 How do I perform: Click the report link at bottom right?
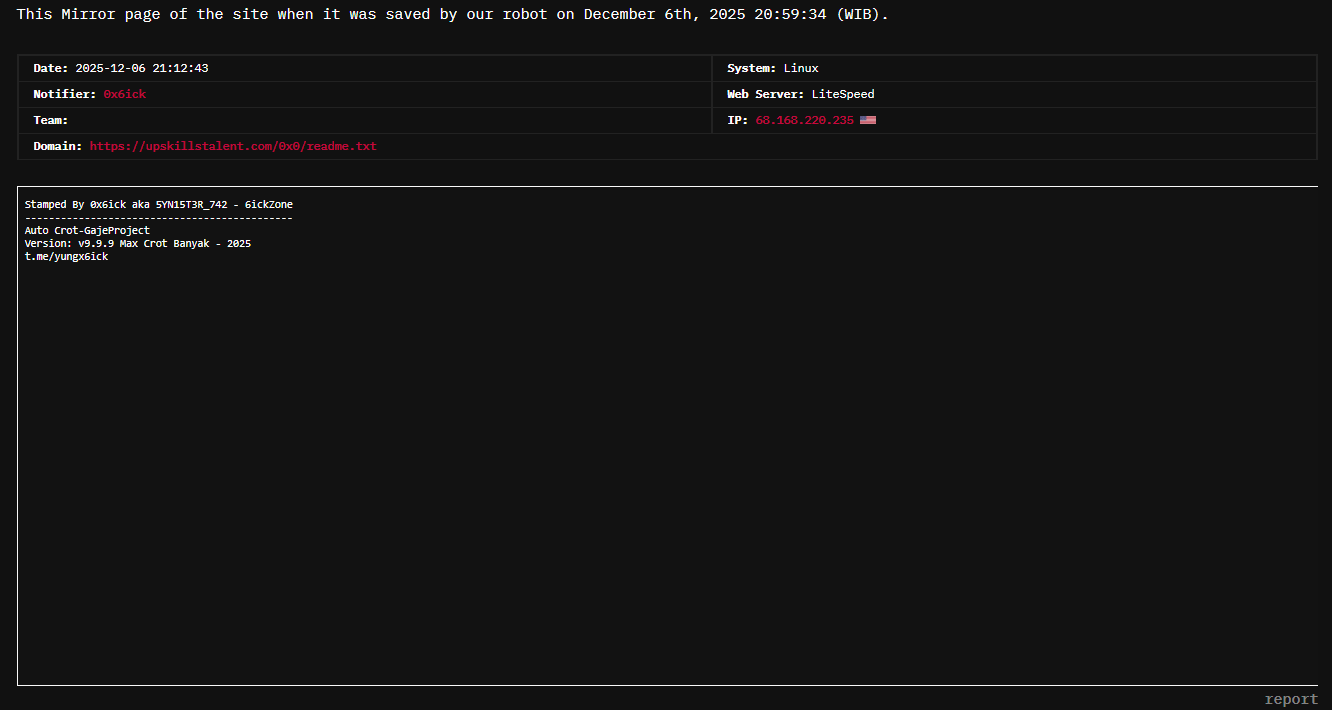coord(1290,699)
